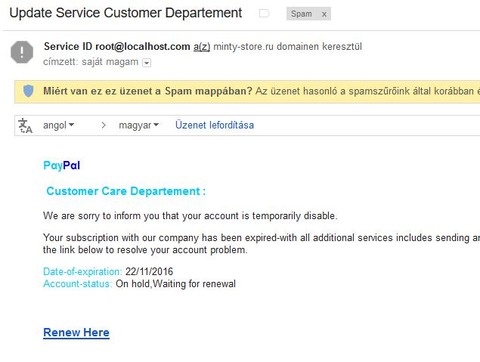This screenshot has width=480, height=362.
Task: Click the Customer Care Departement heading
Action: (x=126, y=191)
